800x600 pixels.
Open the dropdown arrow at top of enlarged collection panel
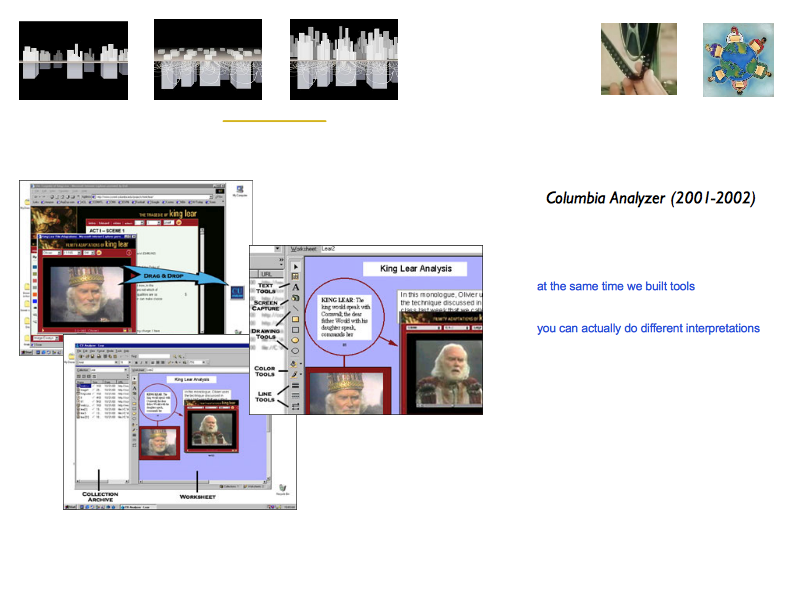pos(277,249)
